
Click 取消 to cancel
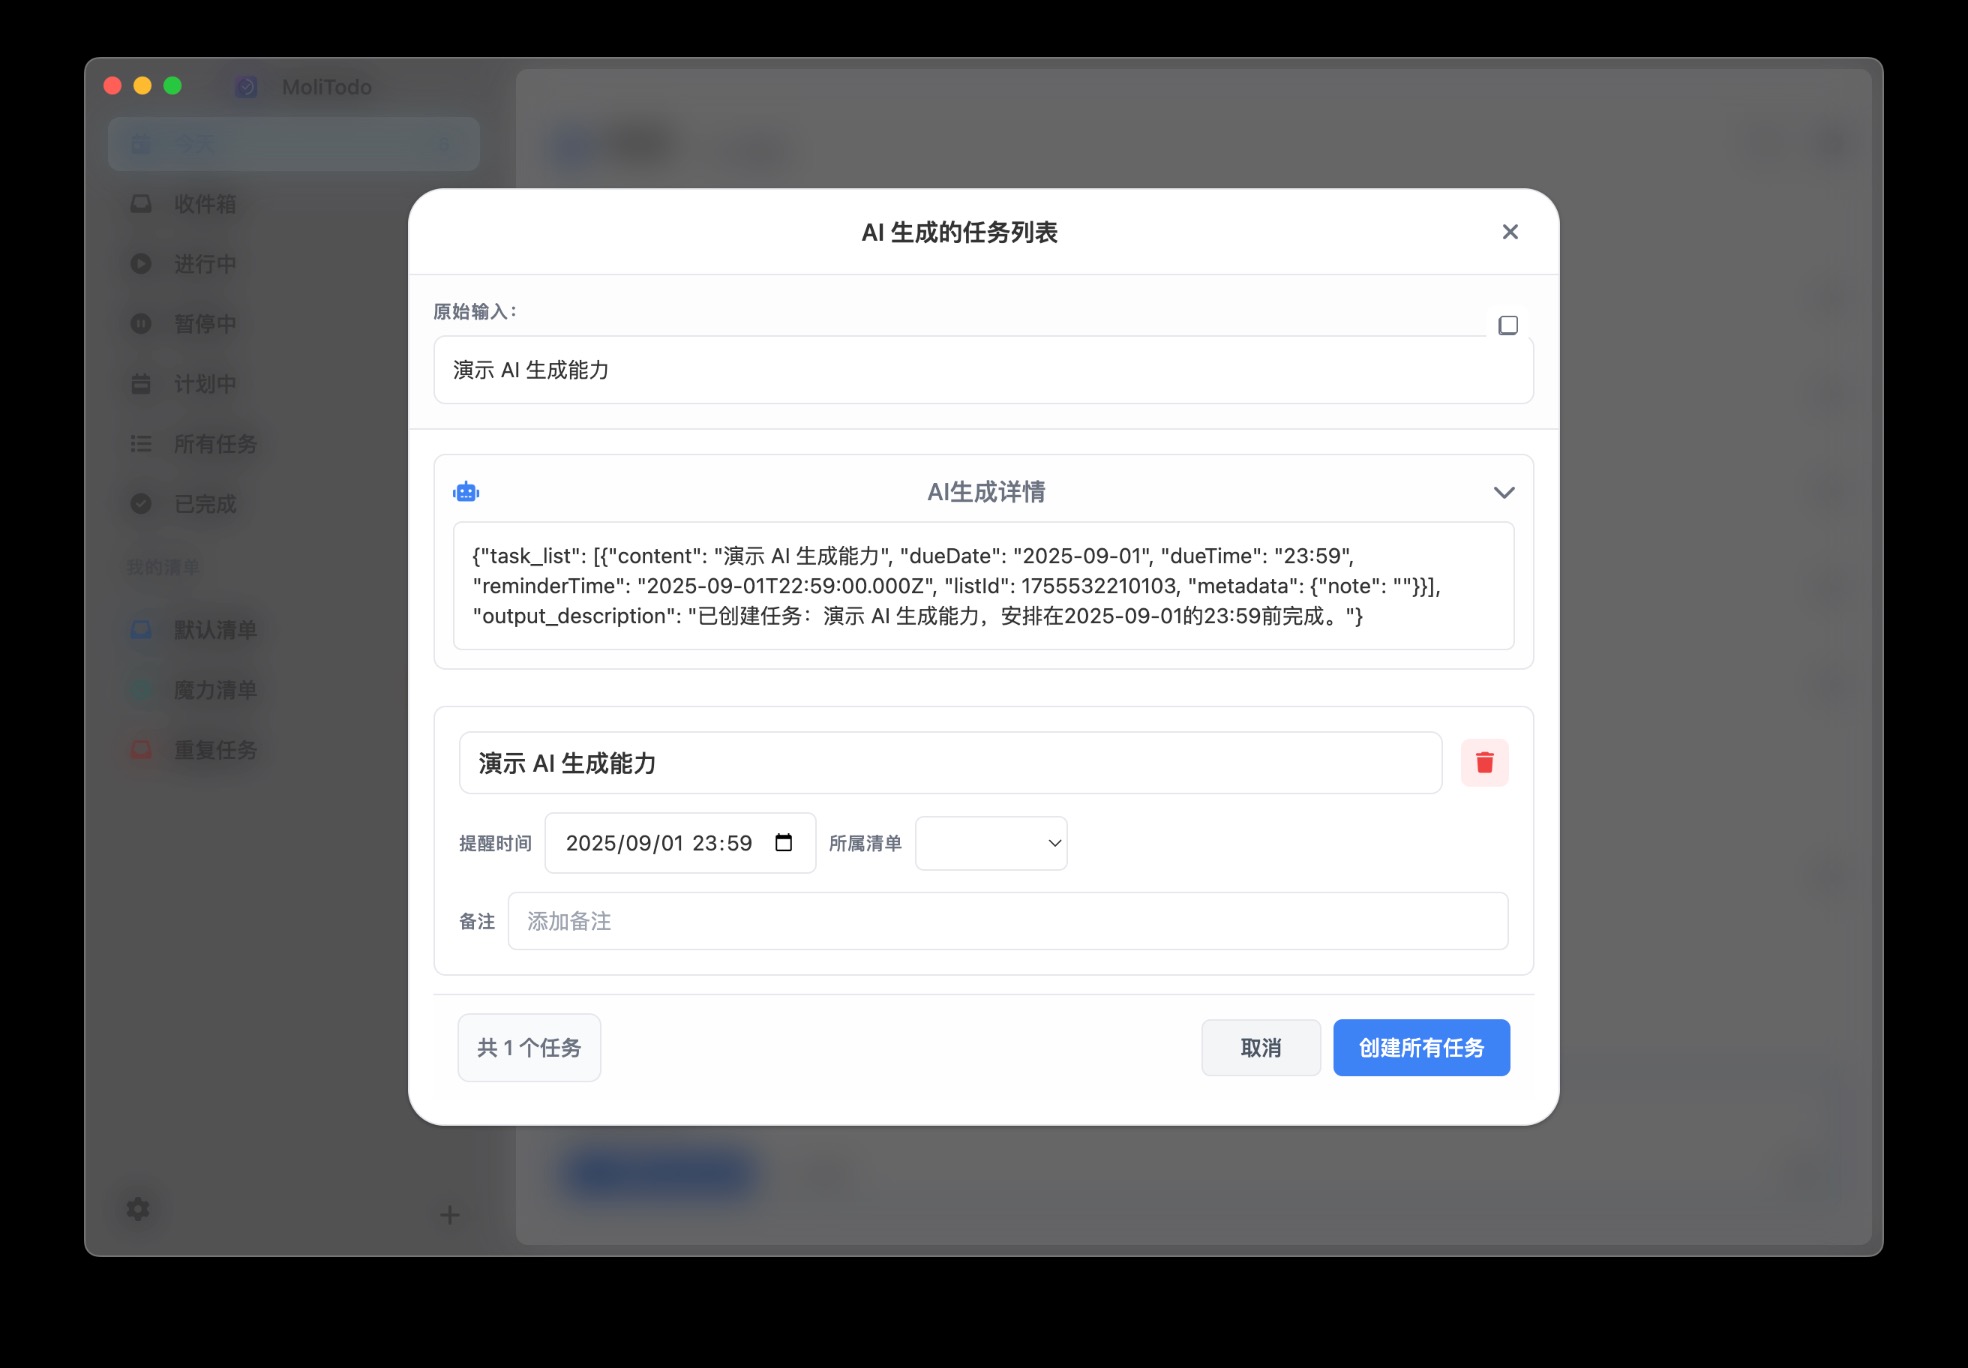click(1261, 1048)
